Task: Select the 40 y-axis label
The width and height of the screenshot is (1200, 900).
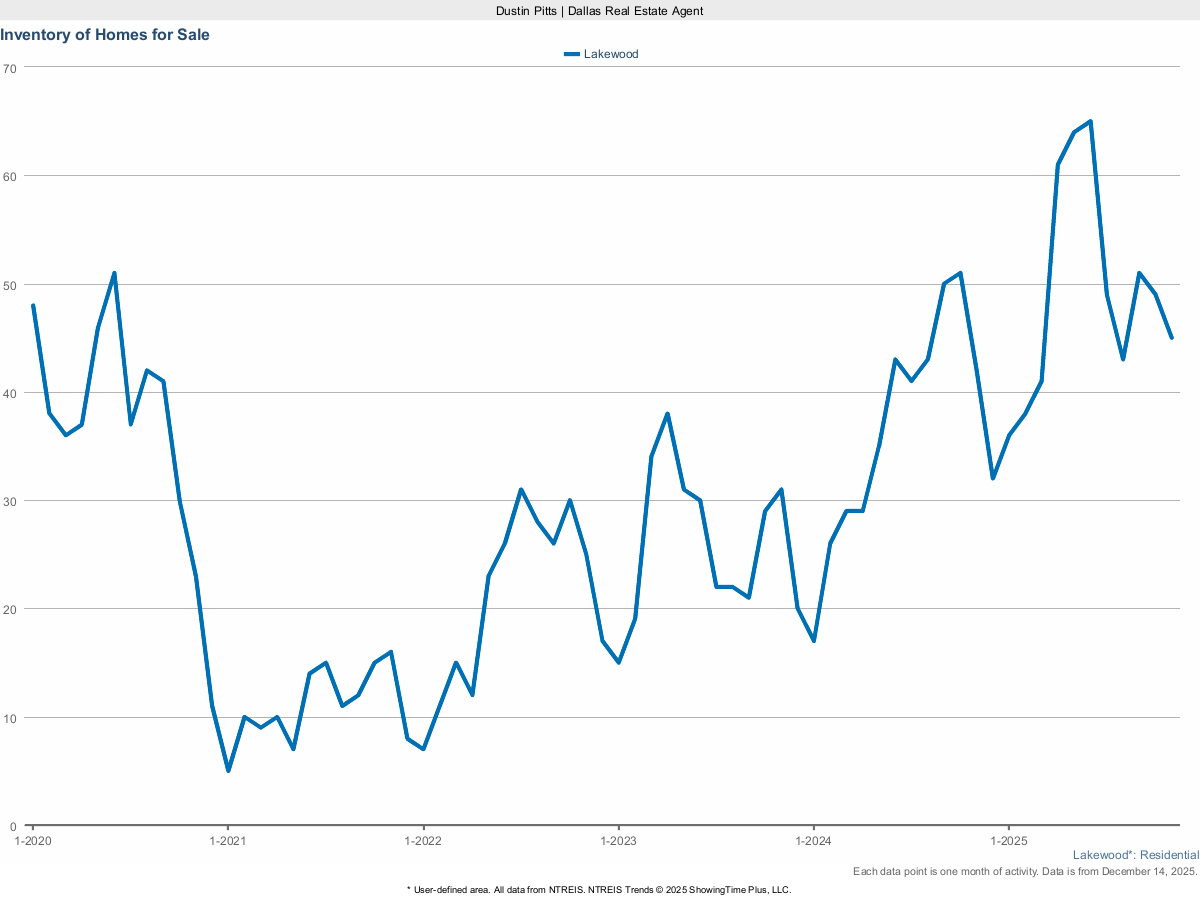Action: (10, 393)
